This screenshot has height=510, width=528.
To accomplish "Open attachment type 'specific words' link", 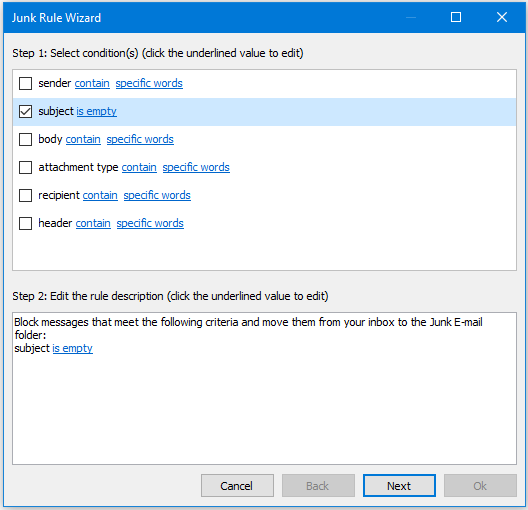I will pyautogui.click(x=196, y=167).
